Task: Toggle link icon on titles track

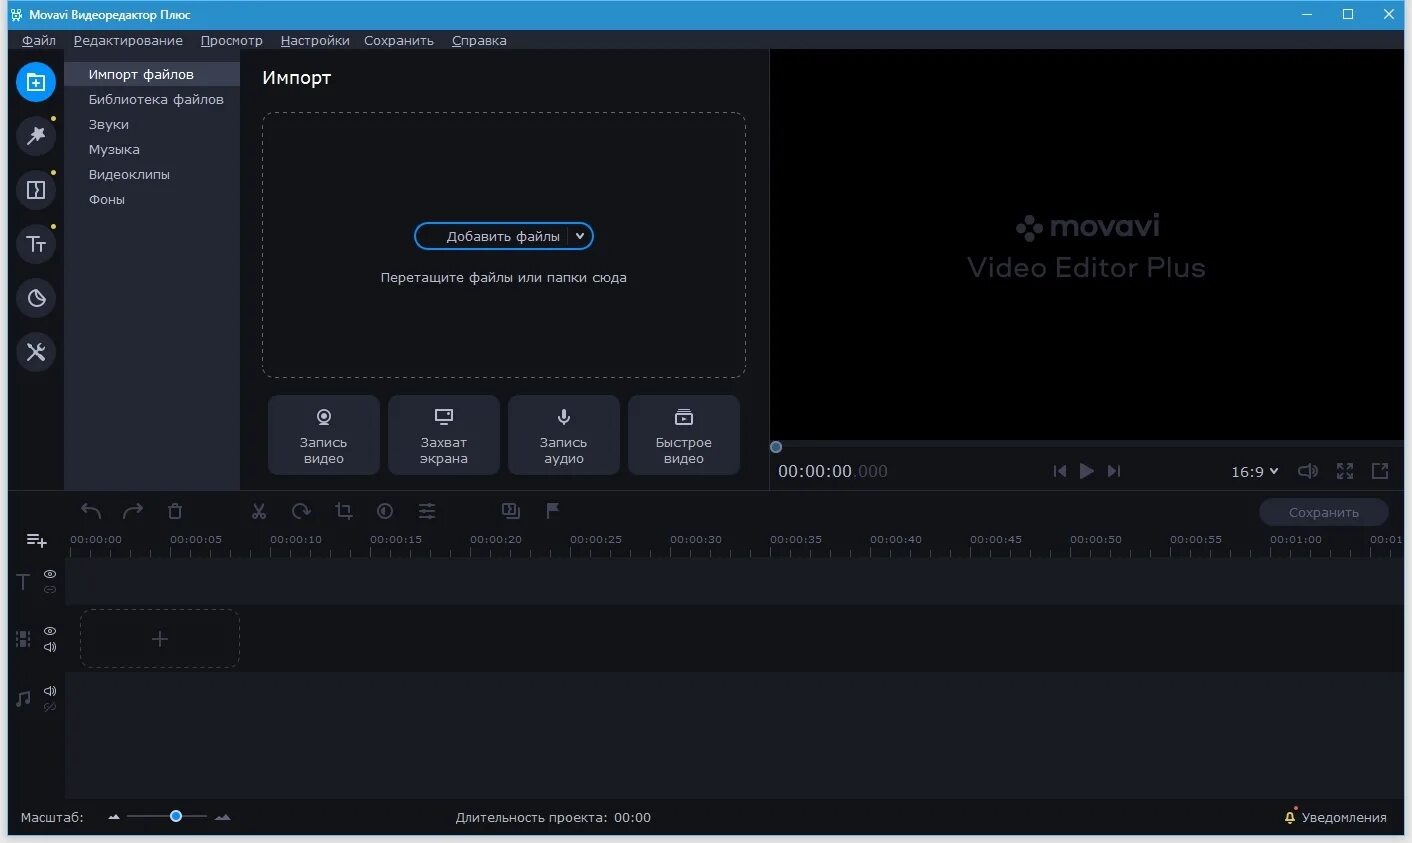Action: [x=50, y=590]
